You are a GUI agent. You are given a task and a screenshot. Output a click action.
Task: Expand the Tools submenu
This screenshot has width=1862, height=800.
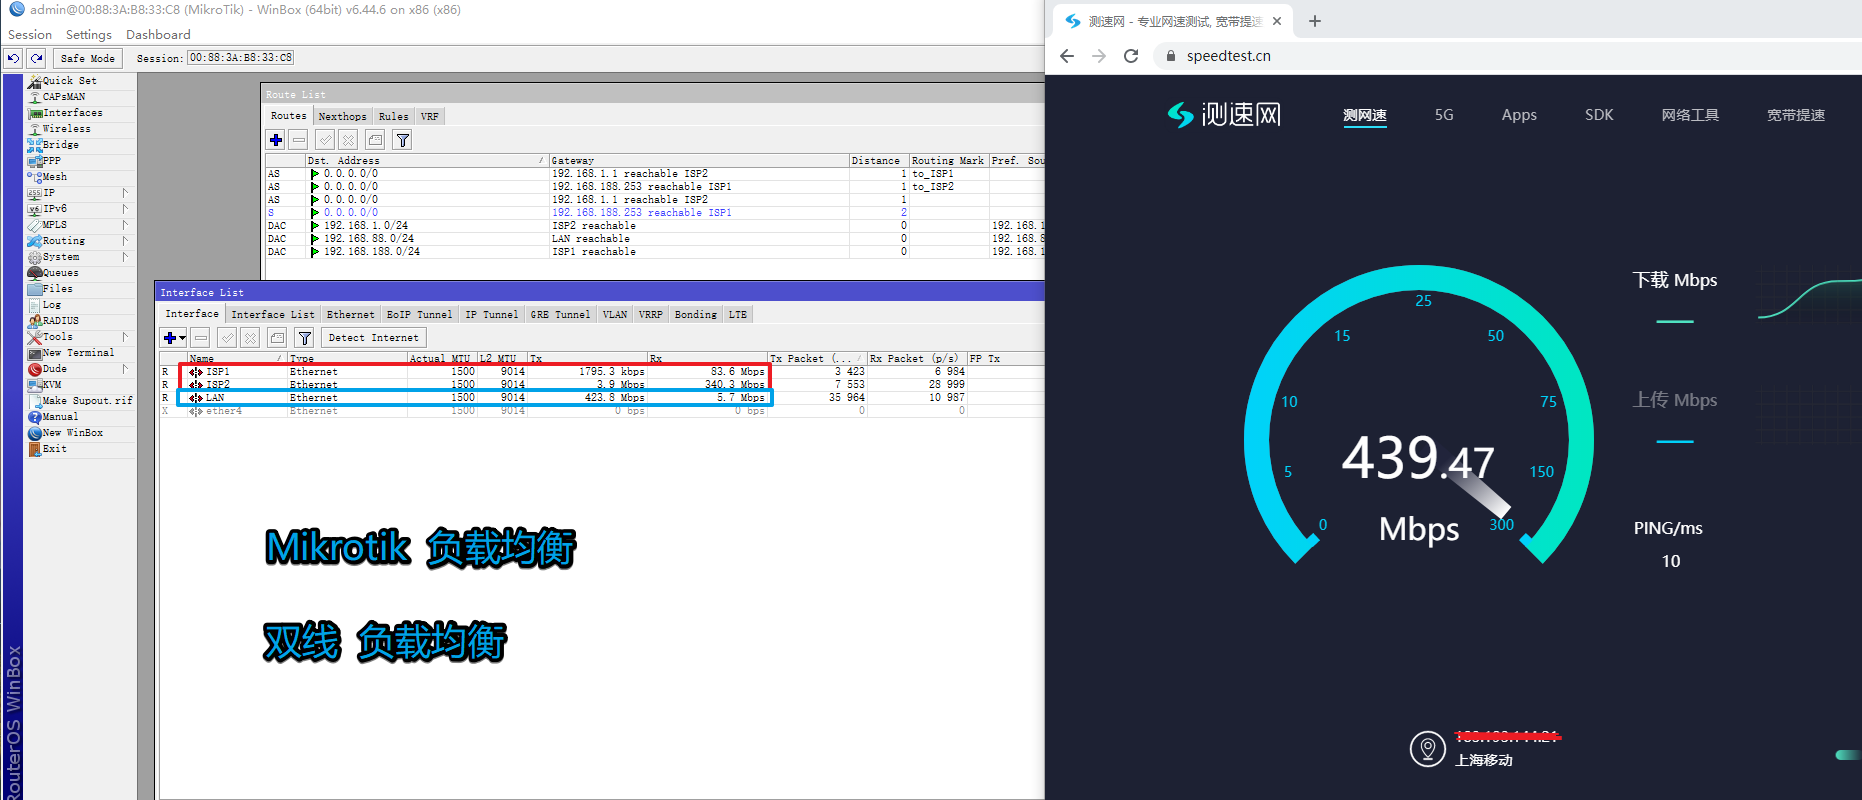(125, 337)
